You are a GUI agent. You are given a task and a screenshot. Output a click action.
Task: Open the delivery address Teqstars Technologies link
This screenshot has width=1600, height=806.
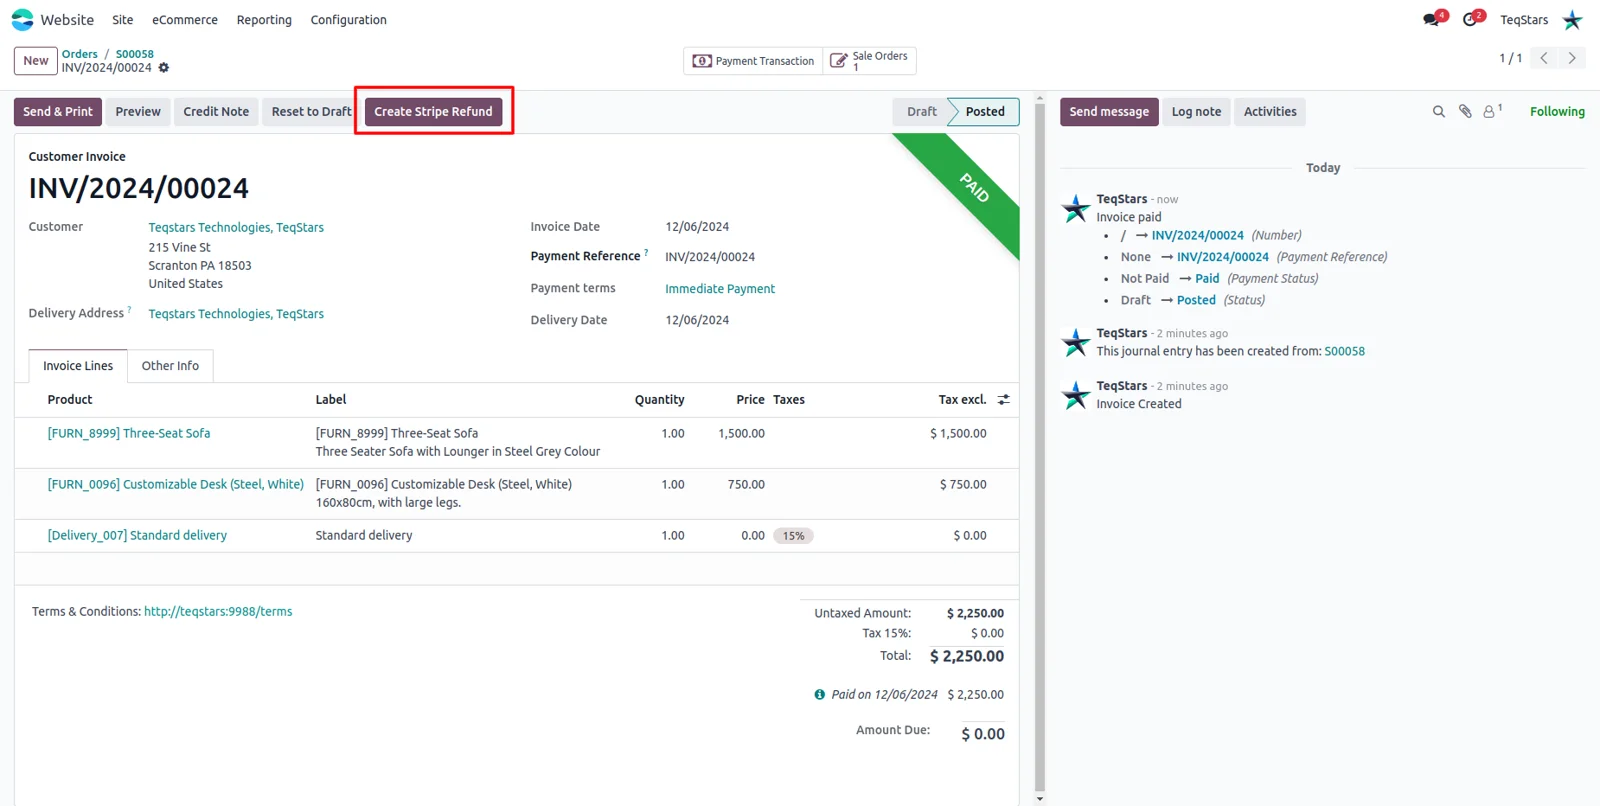236,314
